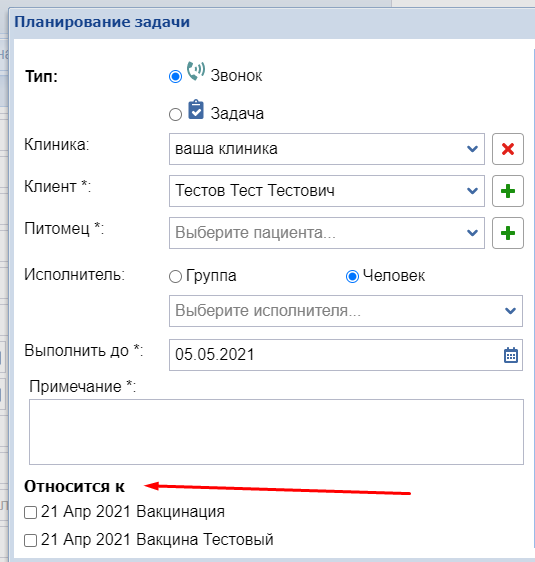Click the Тестов Тест Тестович client field
Screen dimensions: 535x562
click(327, 191)
